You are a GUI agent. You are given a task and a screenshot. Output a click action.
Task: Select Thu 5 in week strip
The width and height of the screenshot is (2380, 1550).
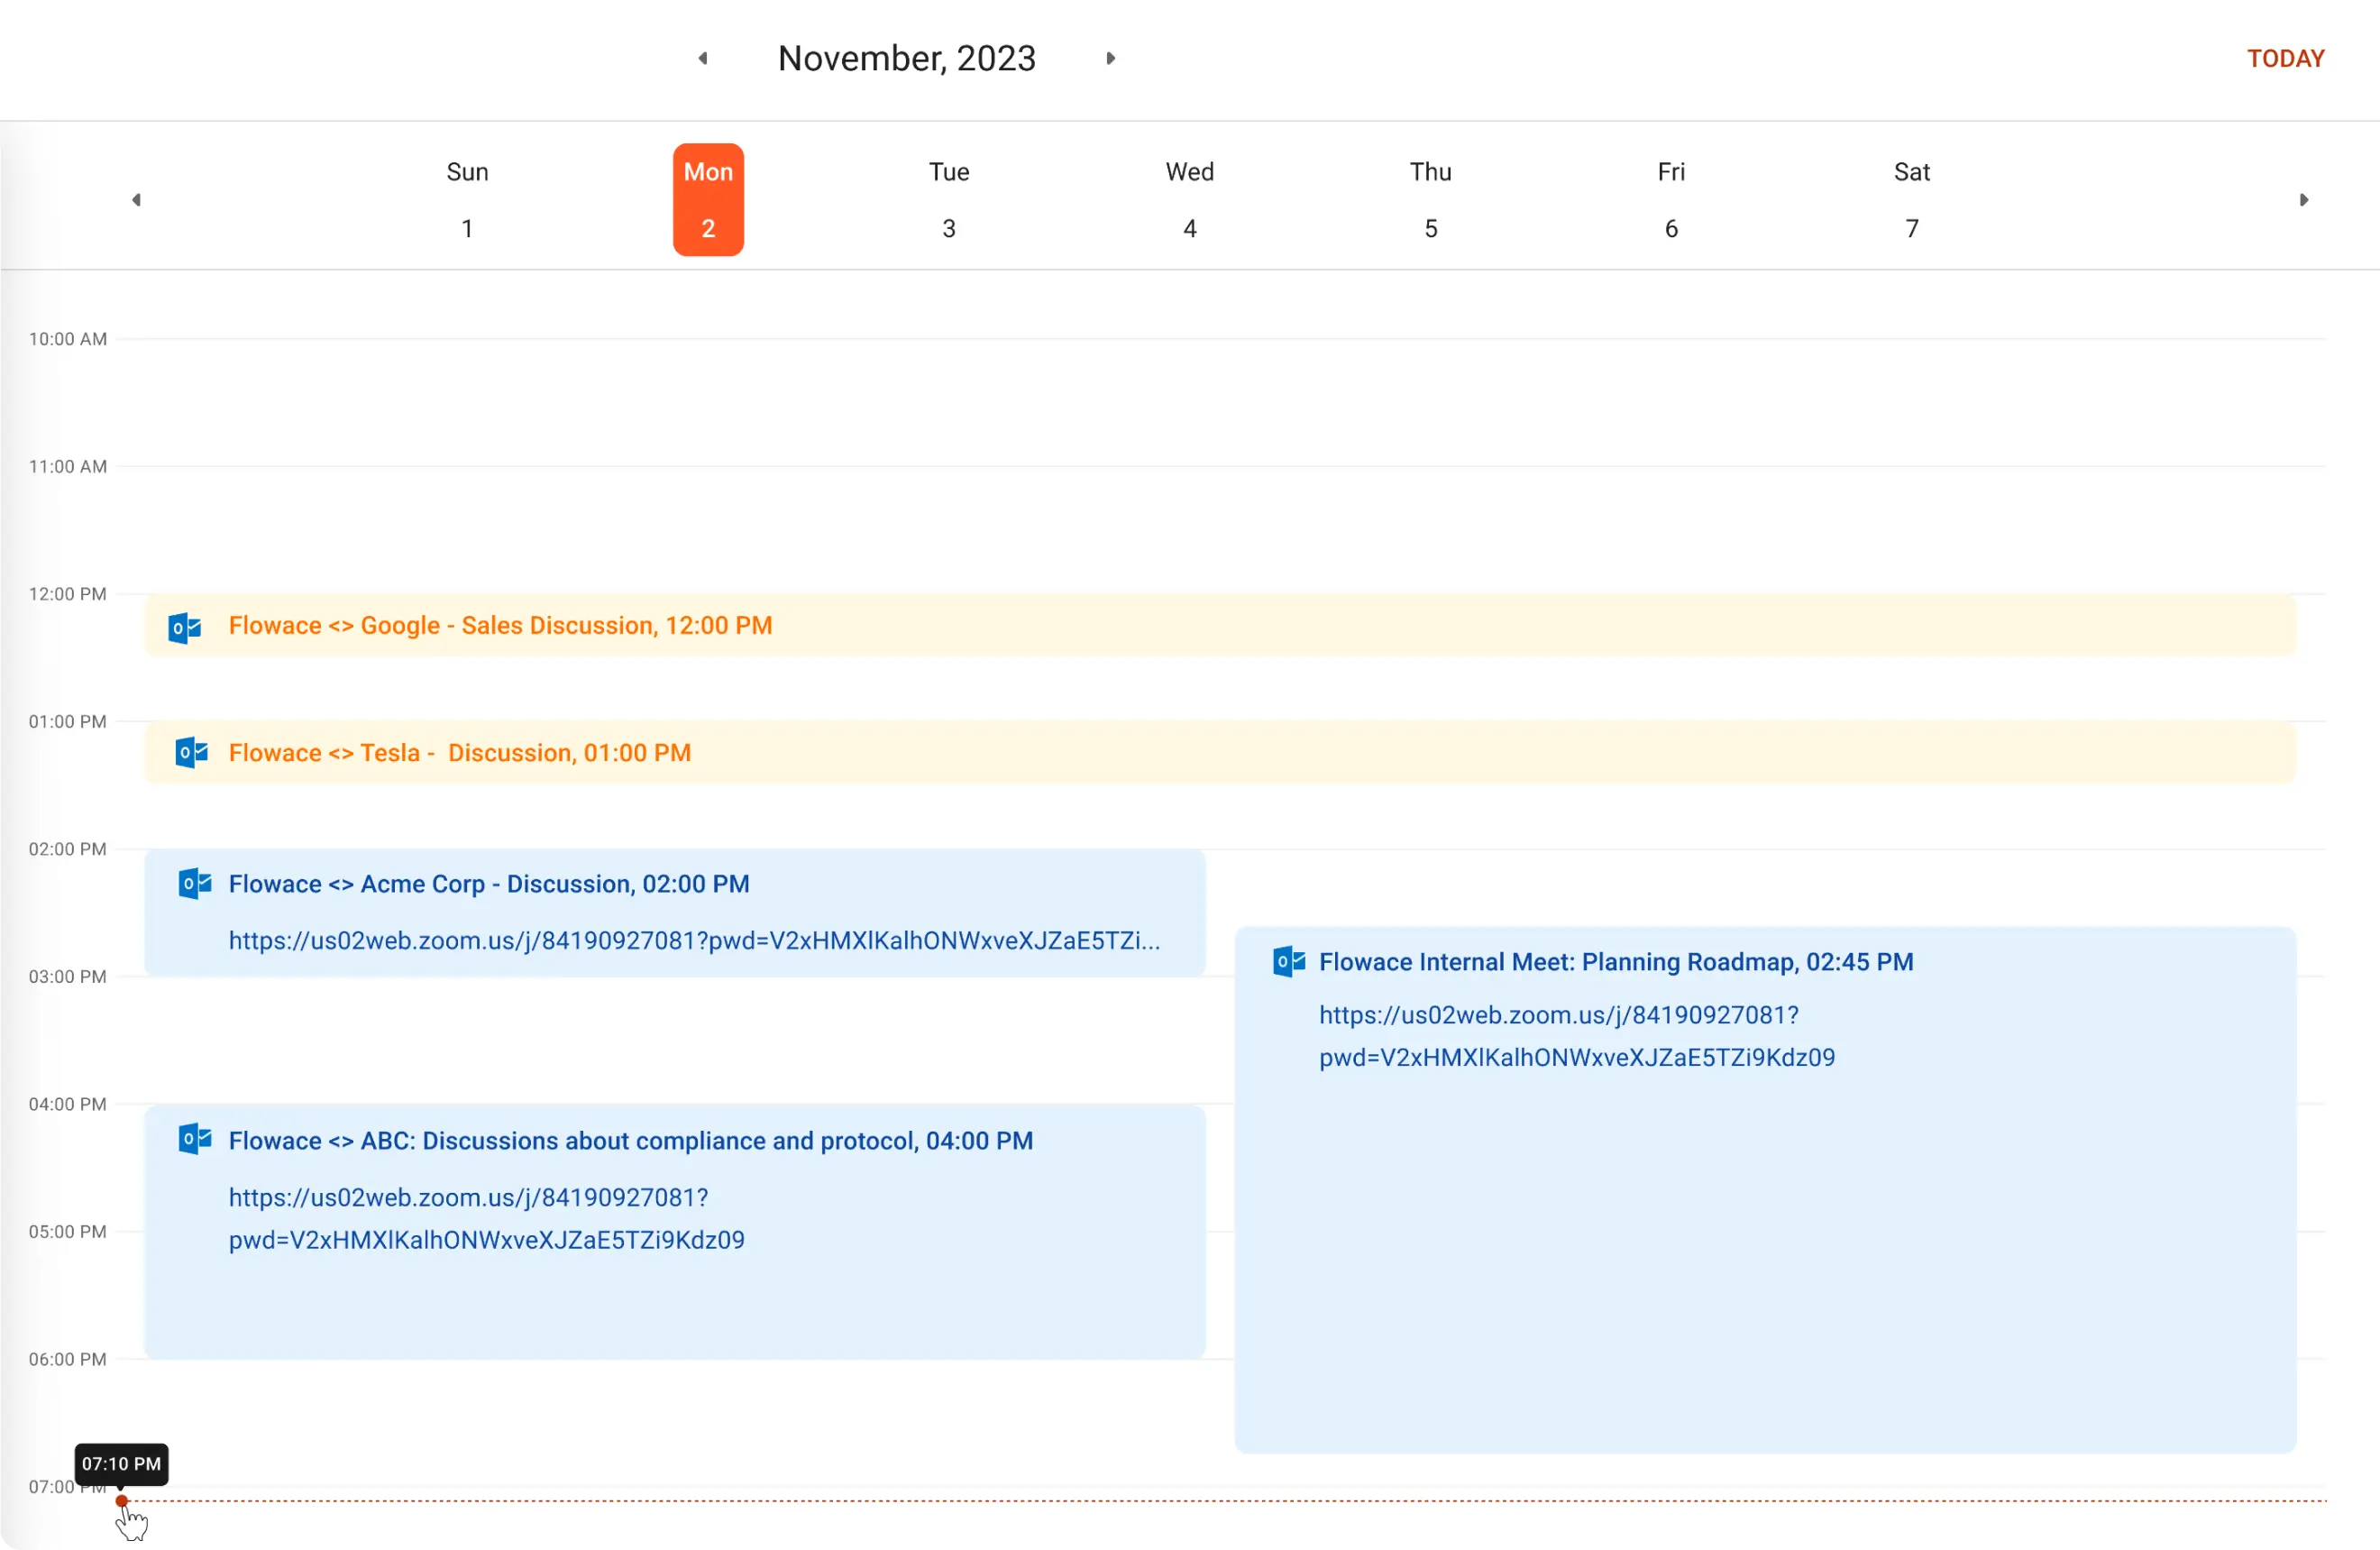click(x=1431, y=200)
